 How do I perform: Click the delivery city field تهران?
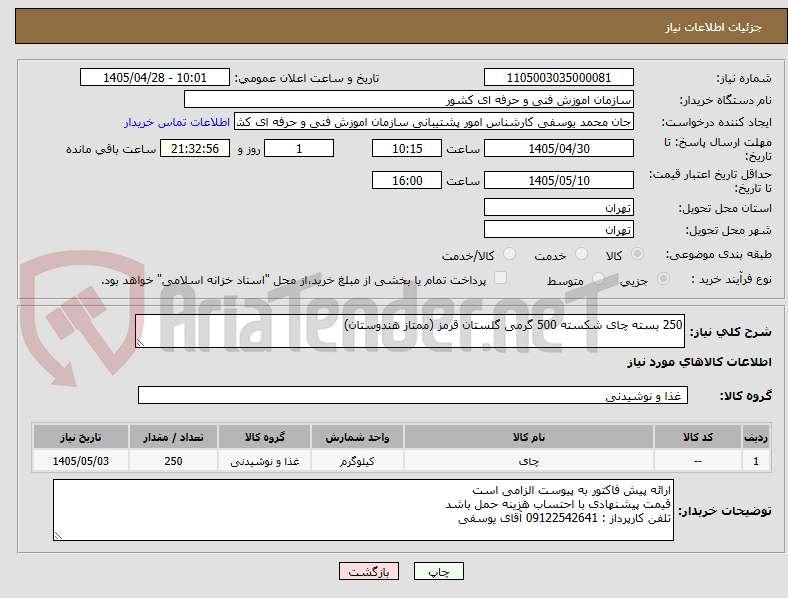click(x=558, y=229)
